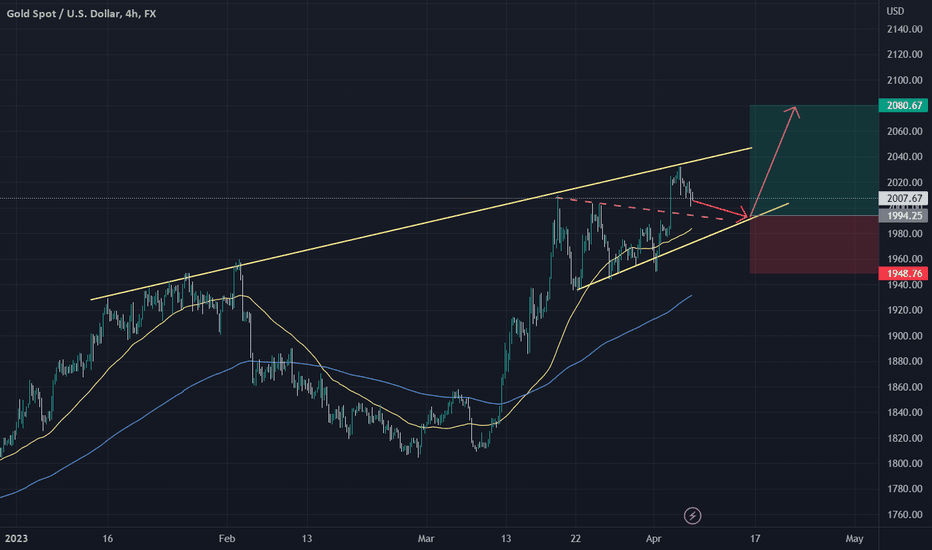This screenshot has width=932, height=550.
Task: Select the 1948.76 stop-loss price label
Action: pyautogui.click(x=903, y=274)
